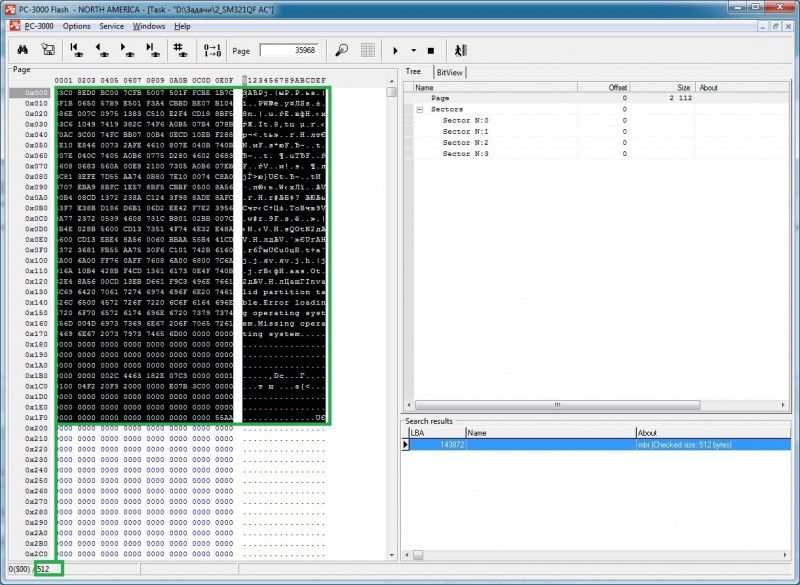Go to last page icon
The image size is (800, 585).
(152, 50)
